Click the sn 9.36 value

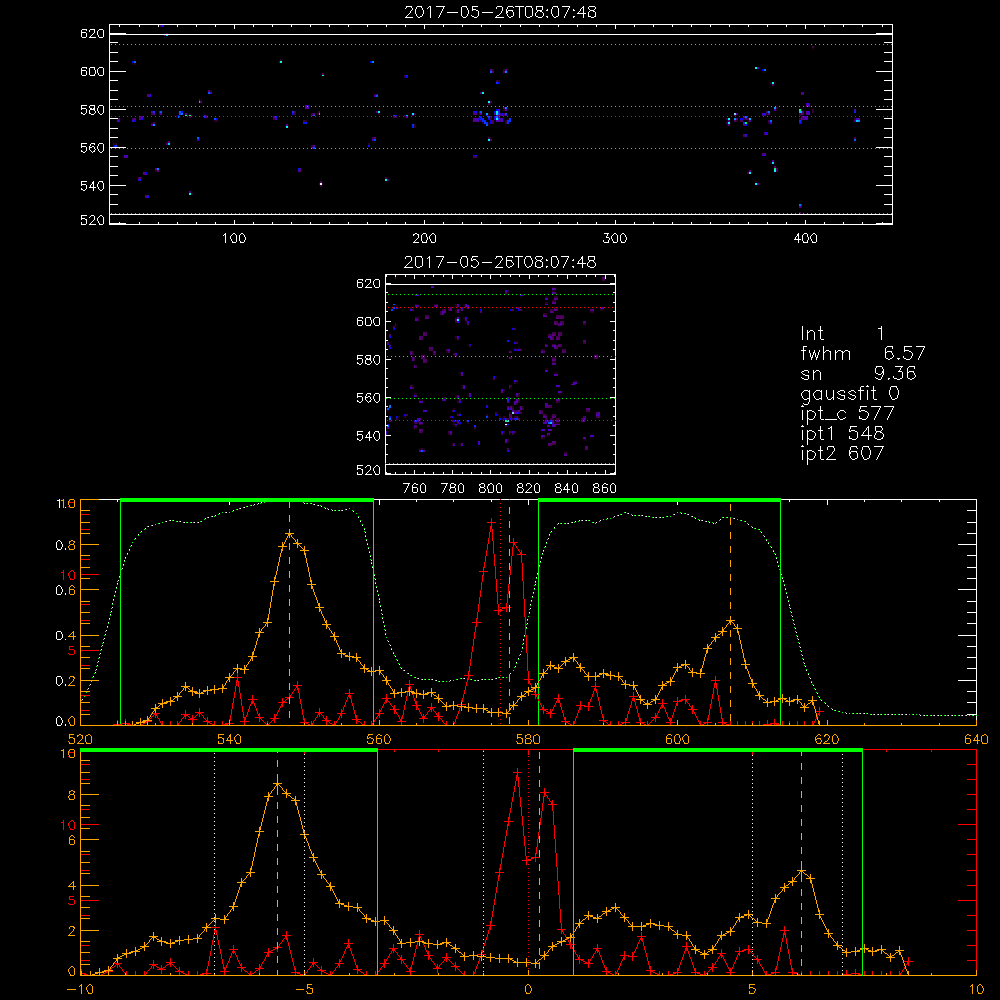click(858, 373)
